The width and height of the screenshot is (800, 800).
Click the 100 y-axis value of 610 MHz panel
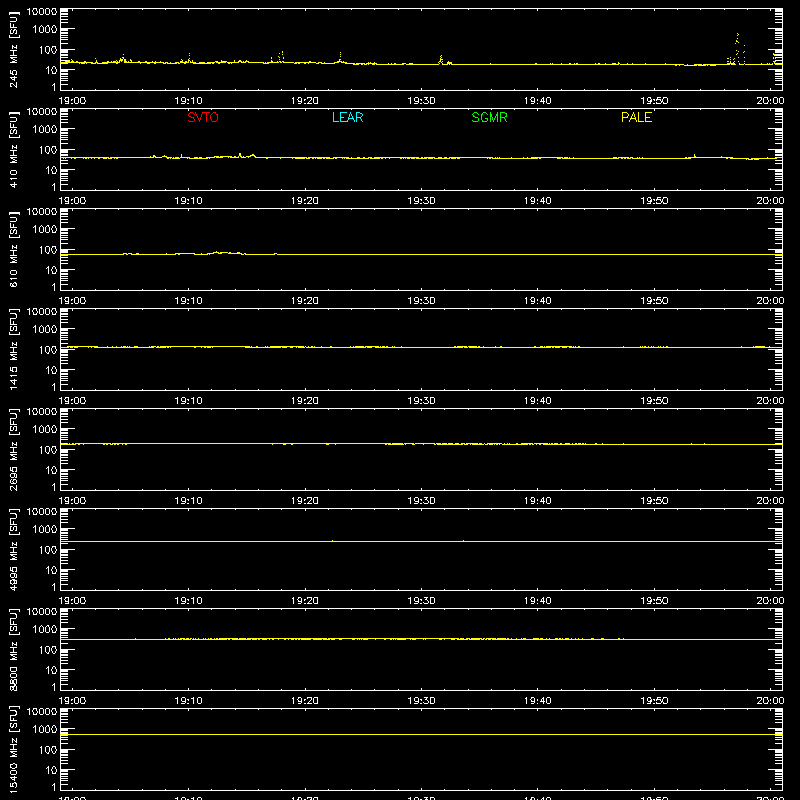click(x=48, y=250)
